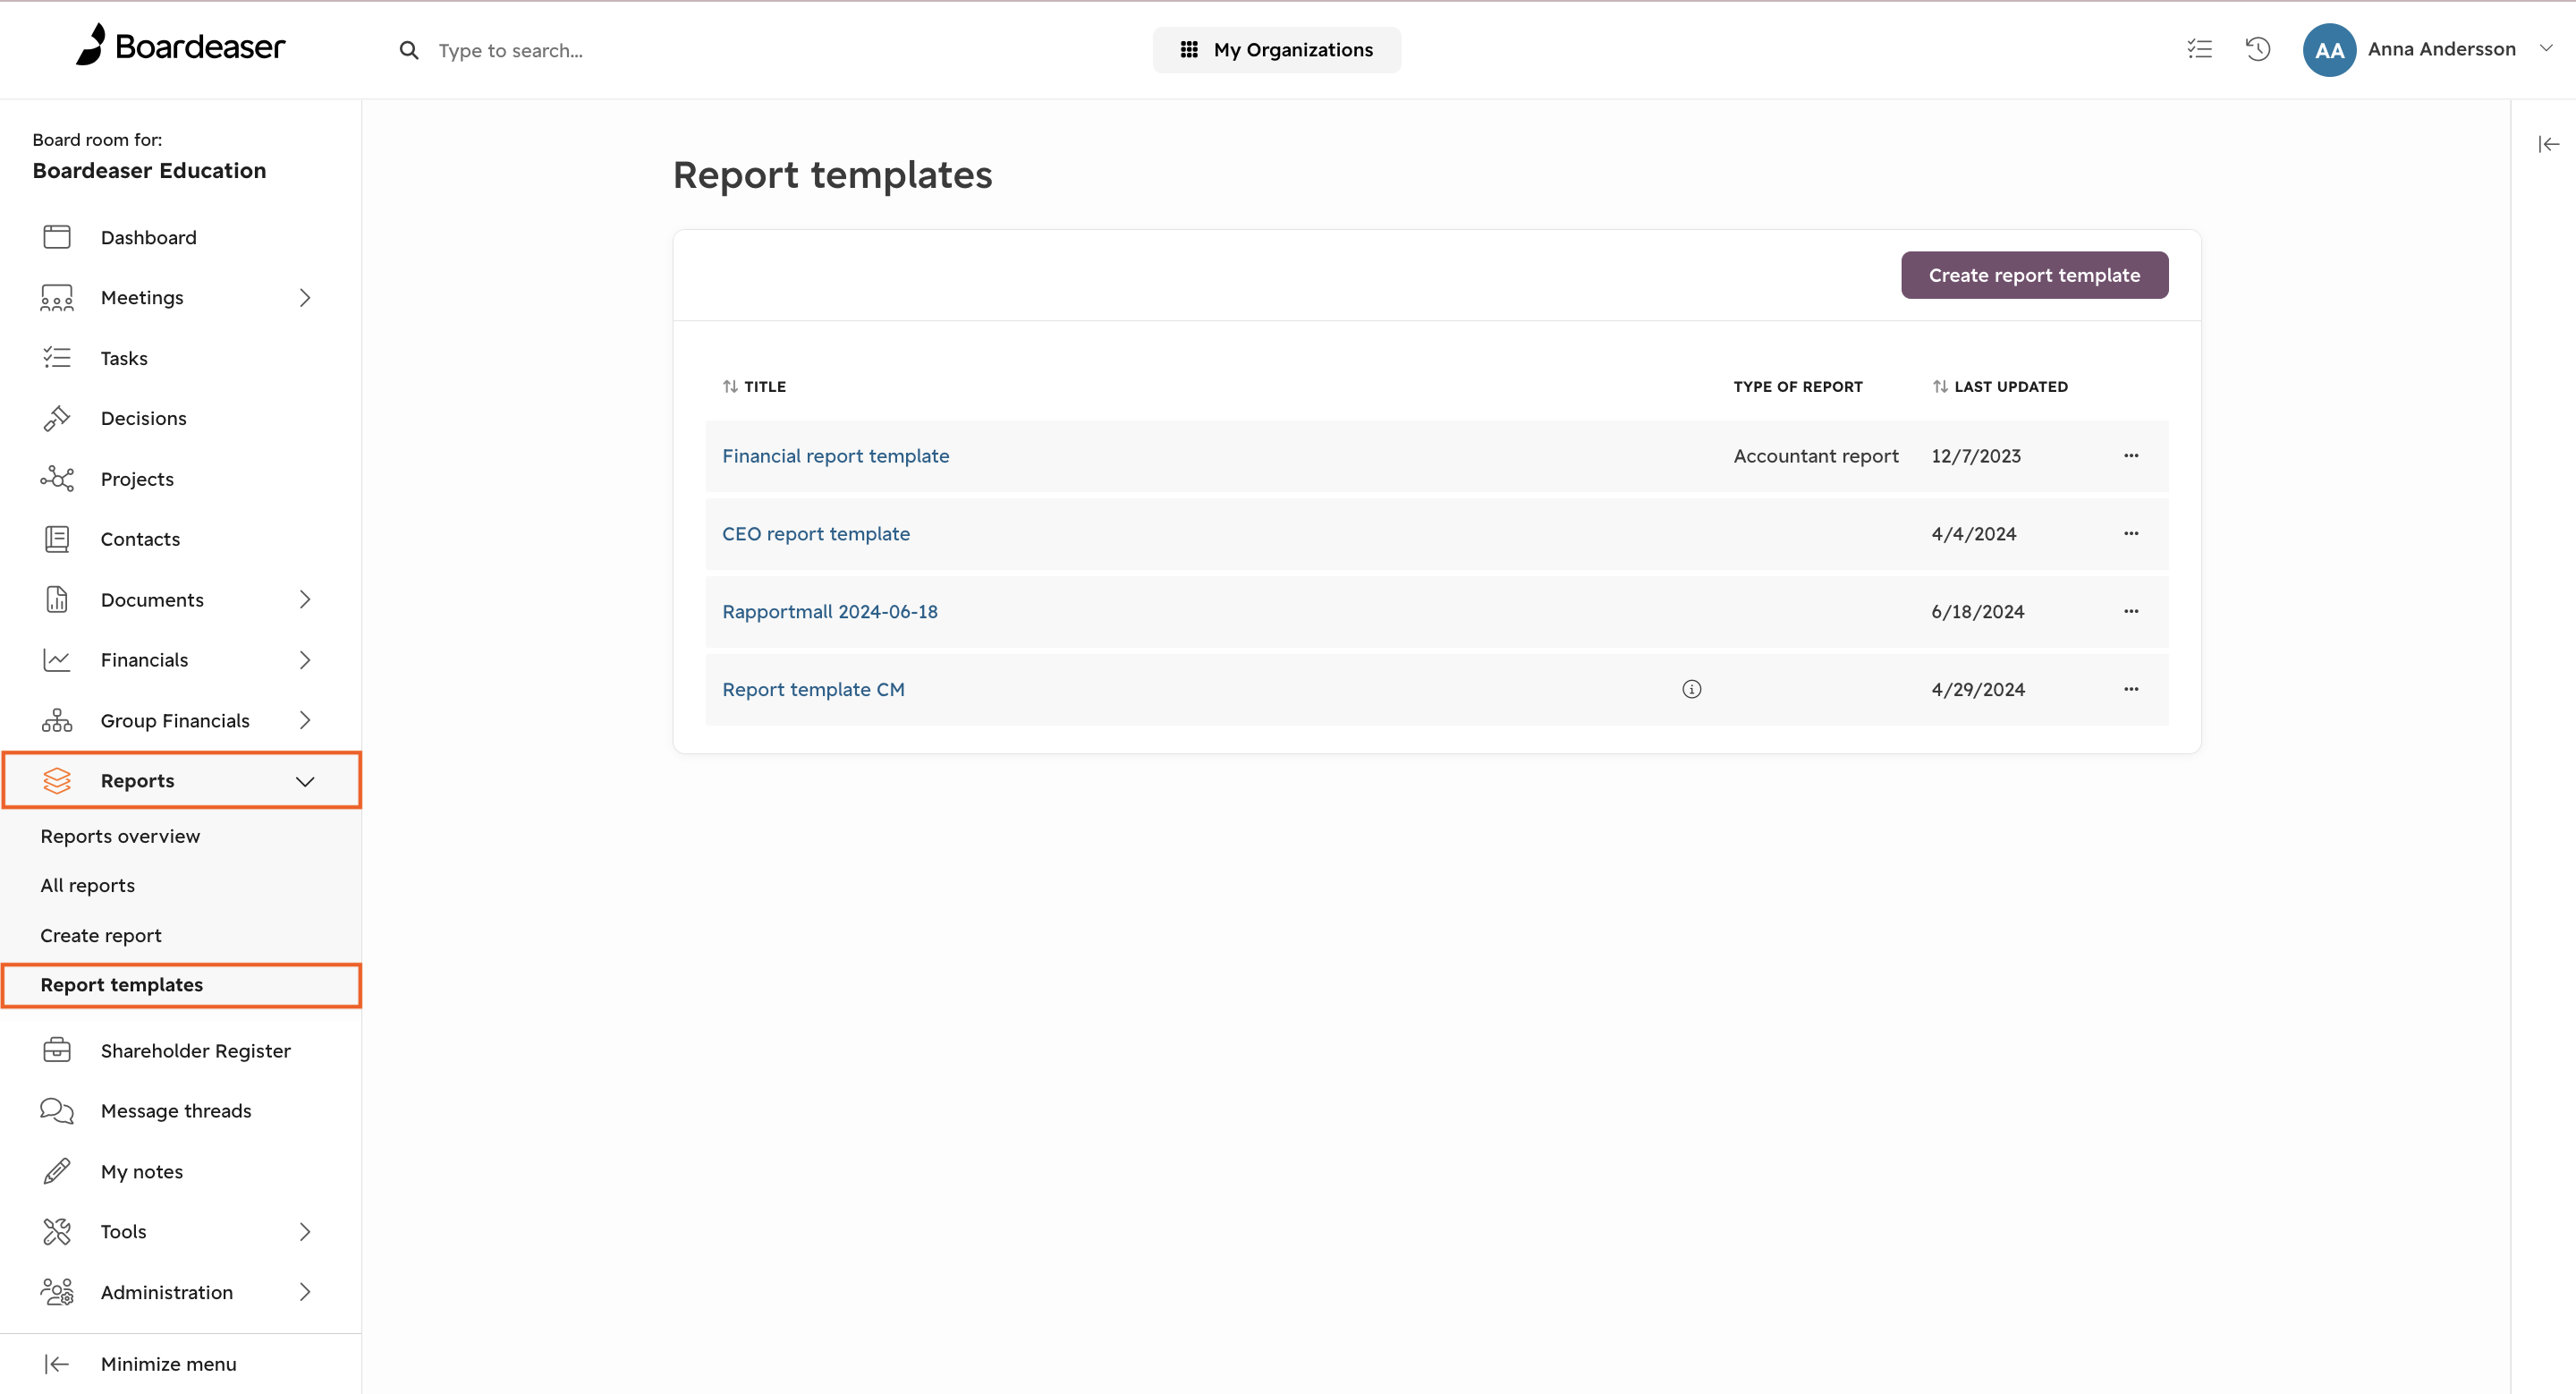Select Reports overview menu item
This screenshot has width=2576, height=1394.
click(120, 836)
